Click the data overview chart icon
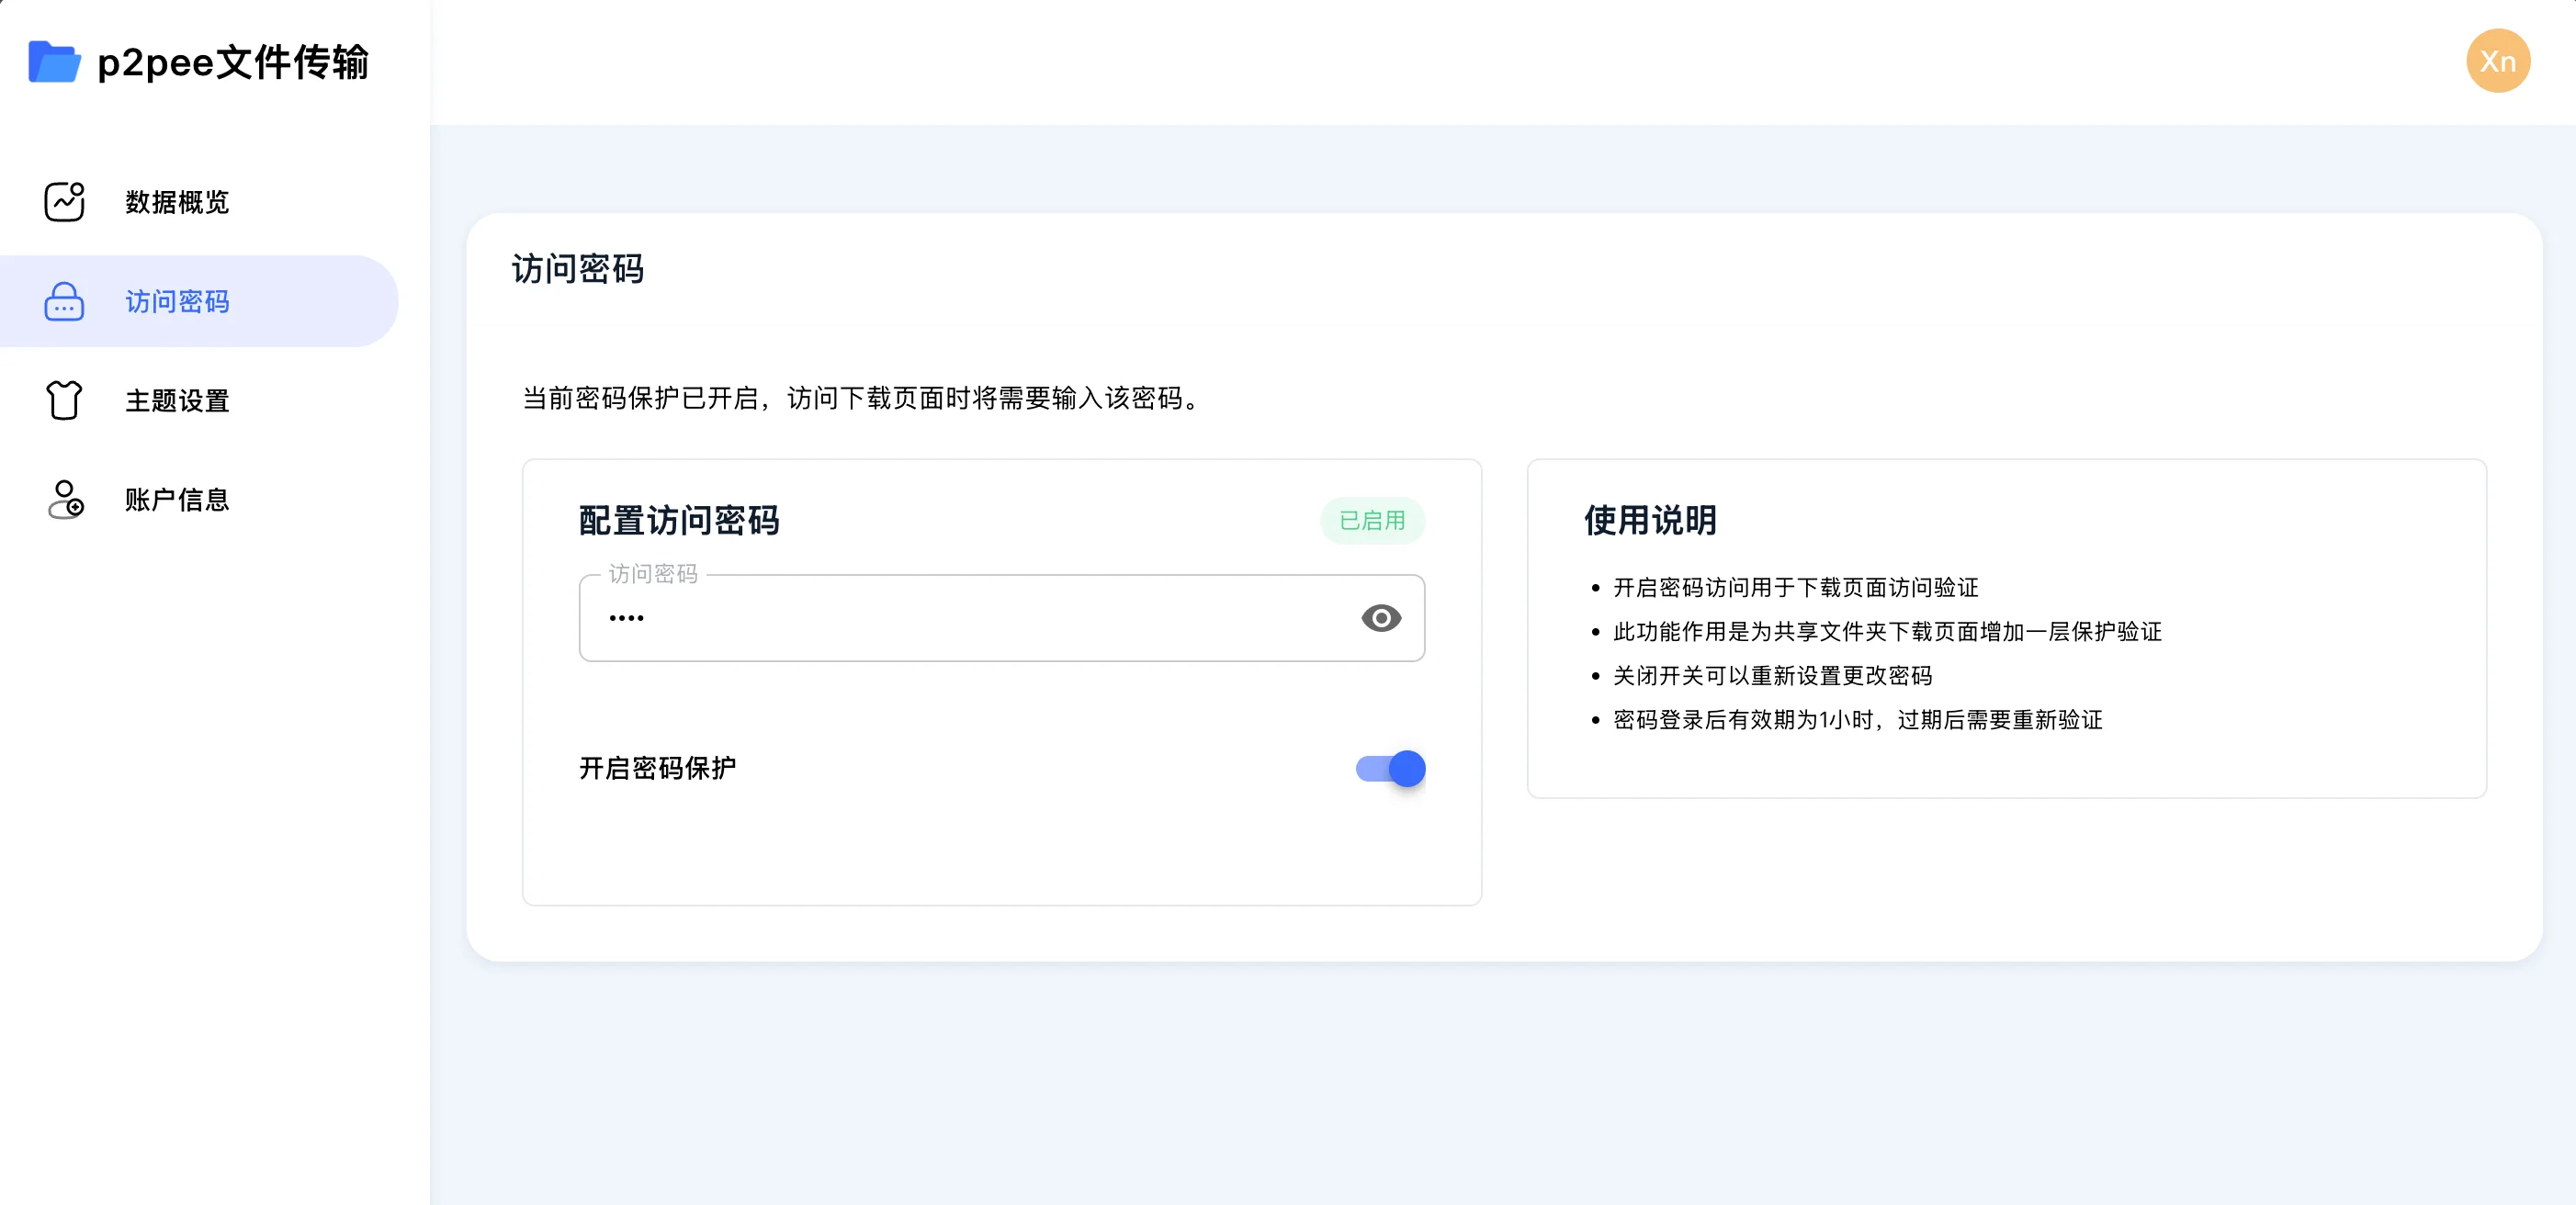2576x1205 pixels. [65, 201]
